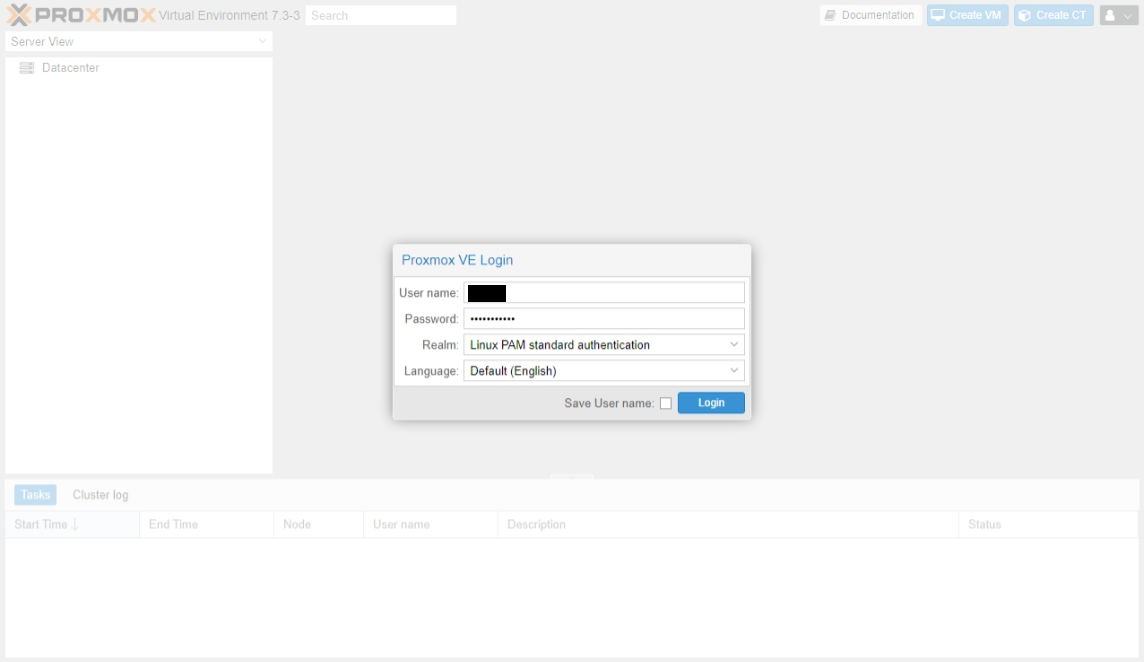Open the Realm dropdown

734,345
